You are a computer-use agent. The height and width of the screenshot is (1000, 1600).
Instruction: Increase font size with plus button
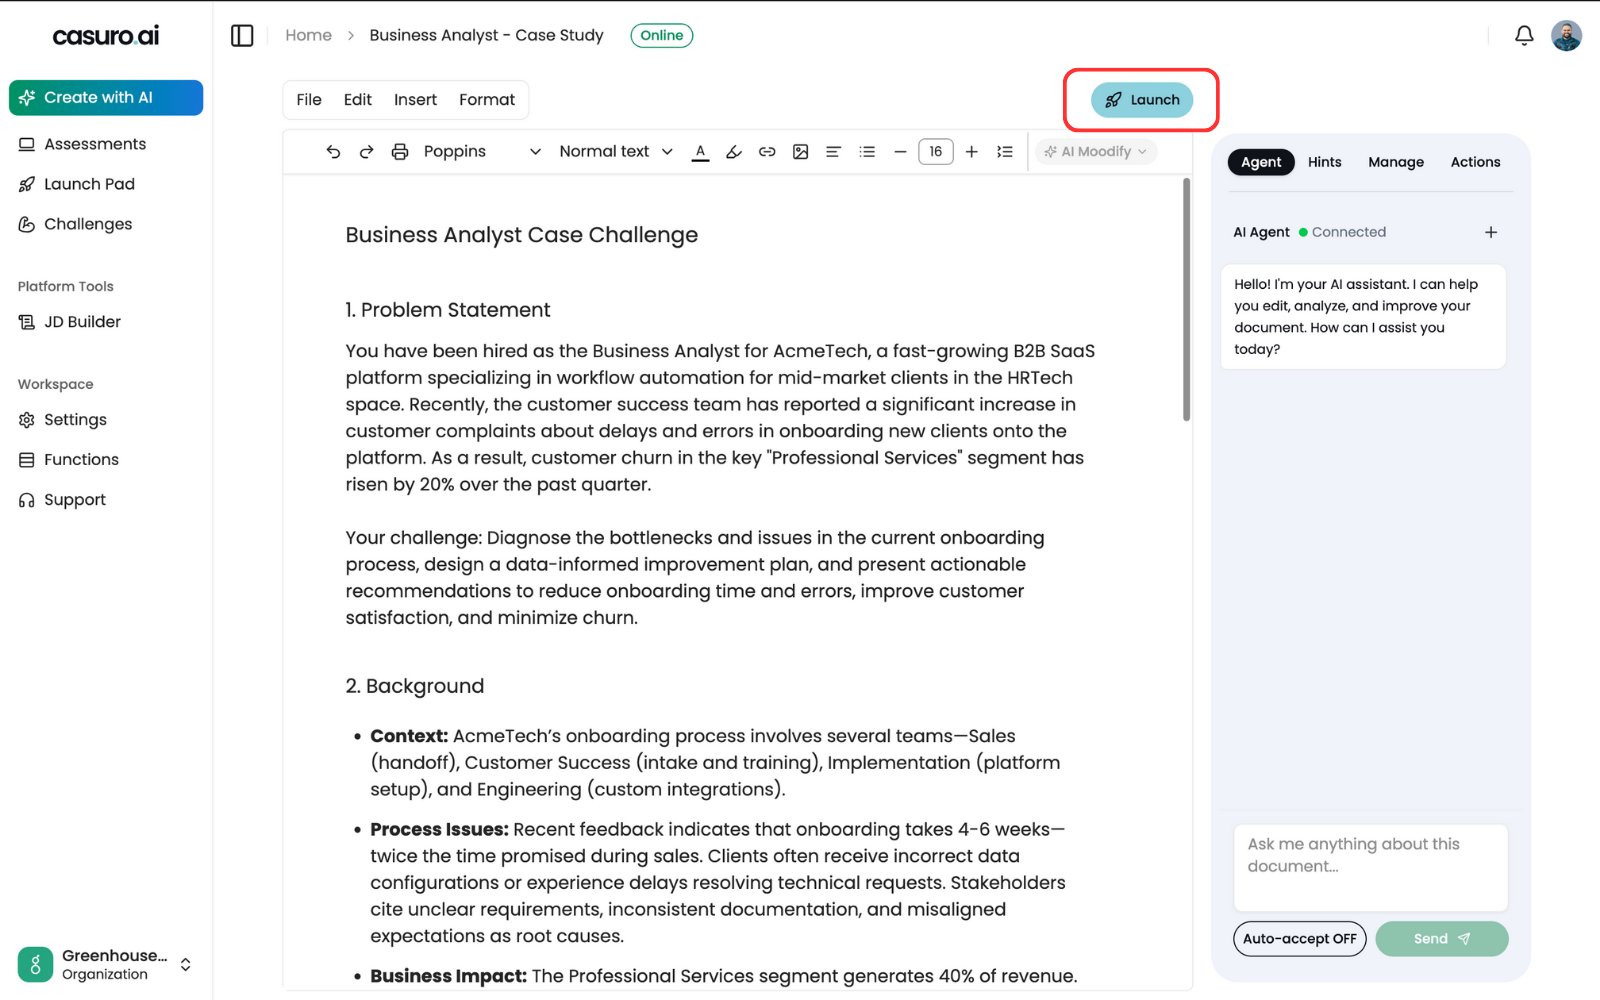click(971, 152)
